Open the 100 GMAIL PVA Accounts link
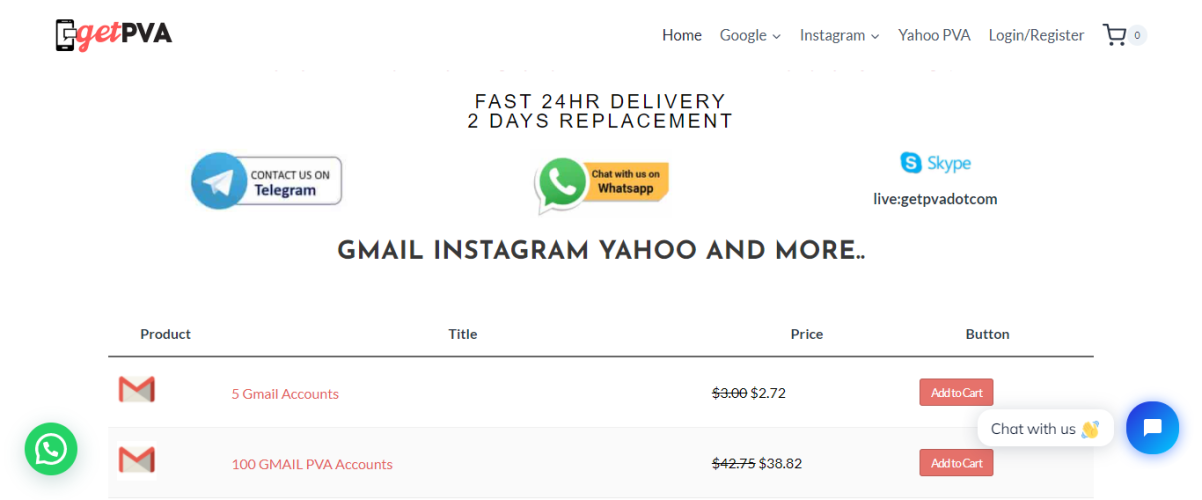1202x500 pixels. tap(312, 464)
